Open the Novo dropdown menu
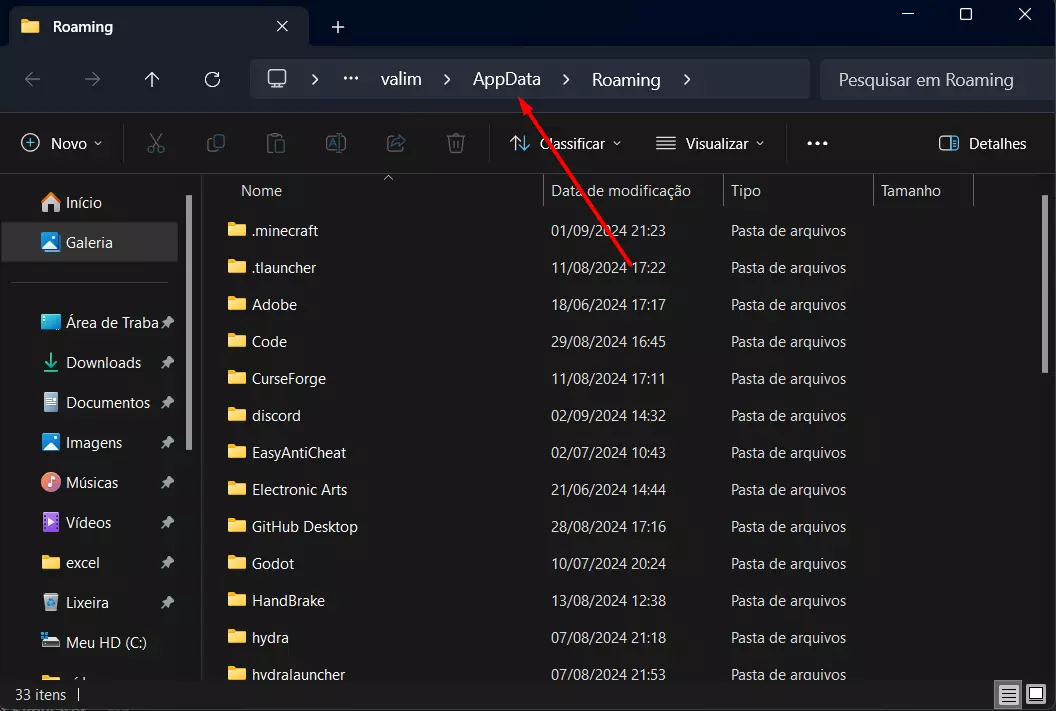 pyautogui.click(x=62, y=143)
